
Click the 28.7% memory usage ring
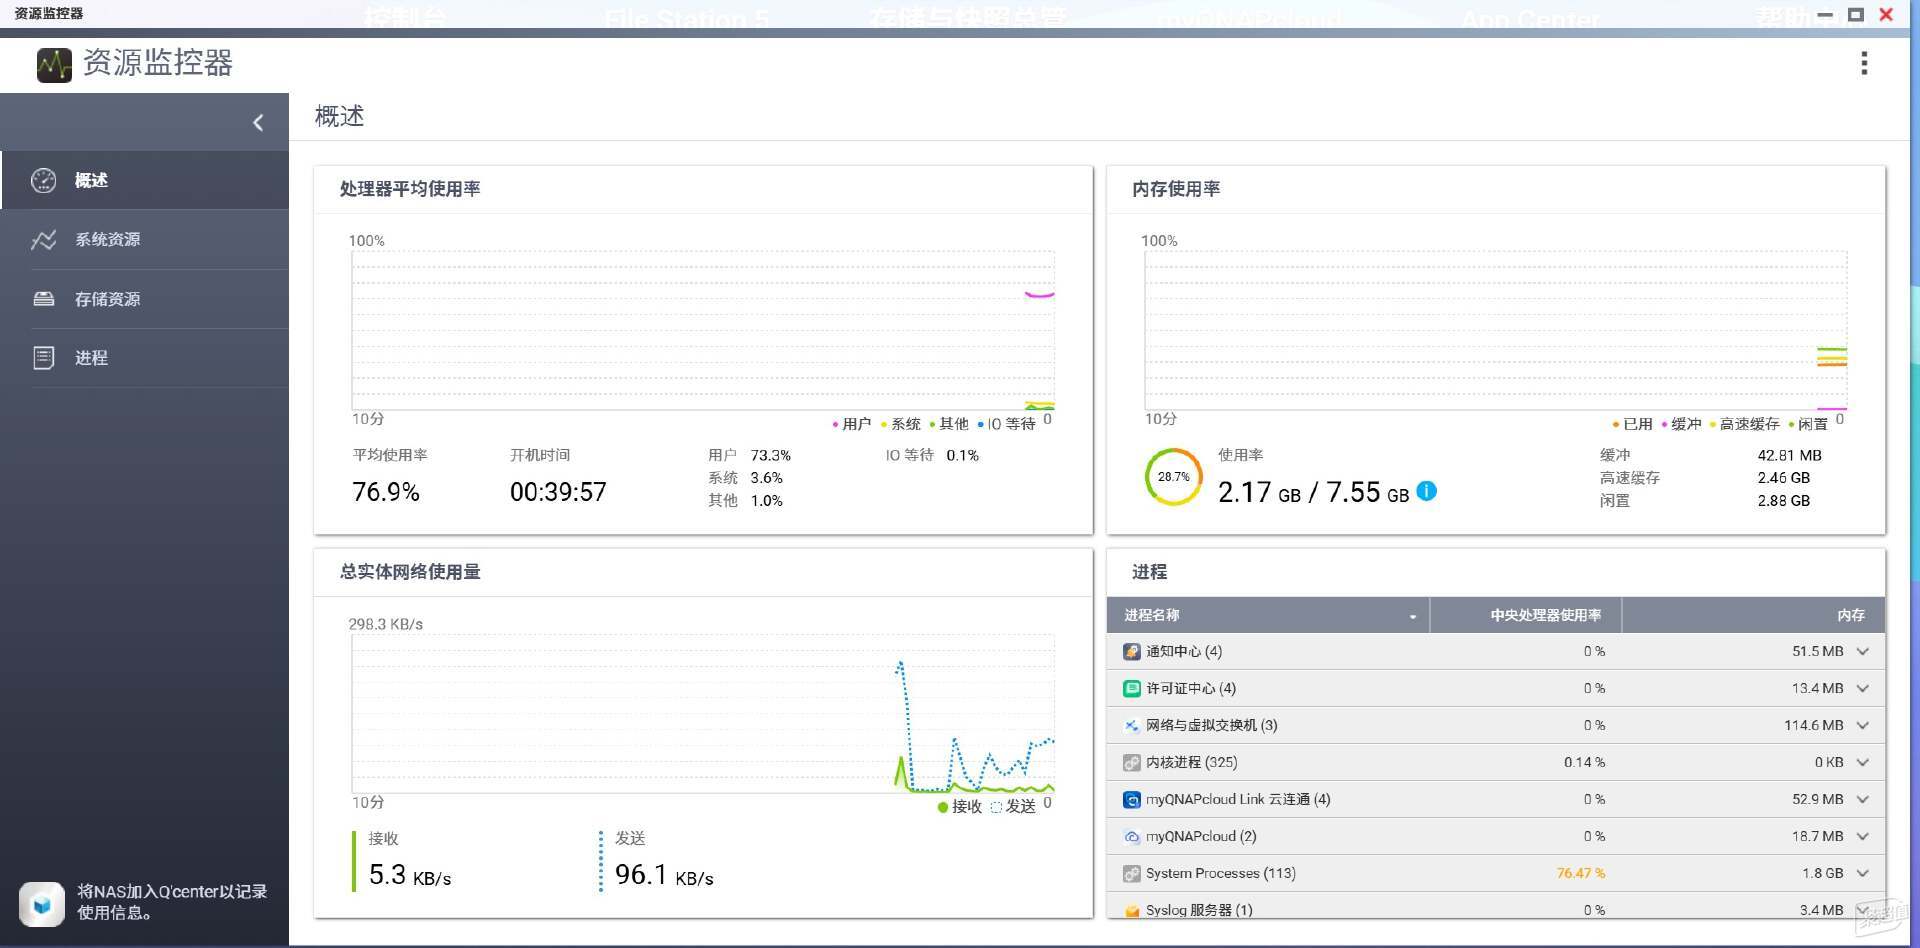[x=1173, y=477]
